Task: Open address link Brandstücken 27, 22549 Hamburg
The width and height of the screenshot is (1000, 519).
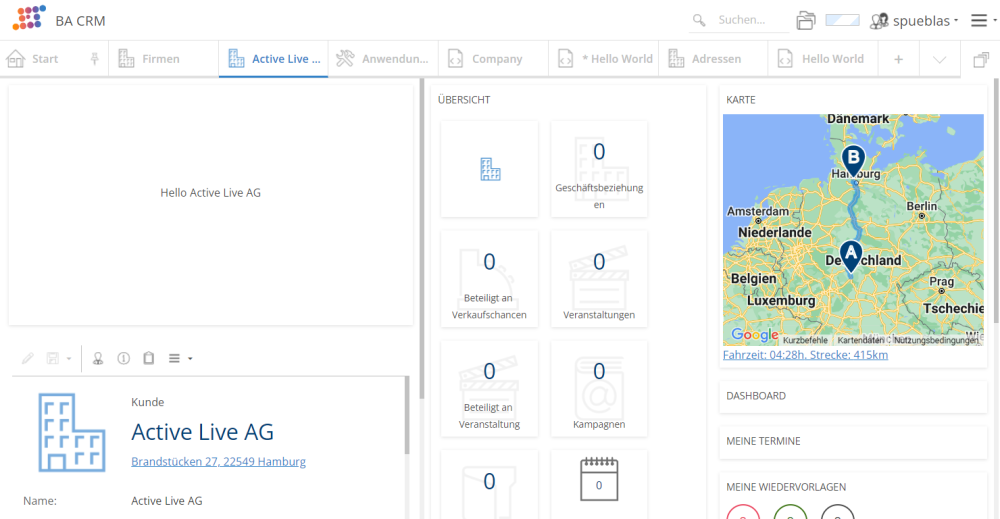Action: tap(218, 462)
